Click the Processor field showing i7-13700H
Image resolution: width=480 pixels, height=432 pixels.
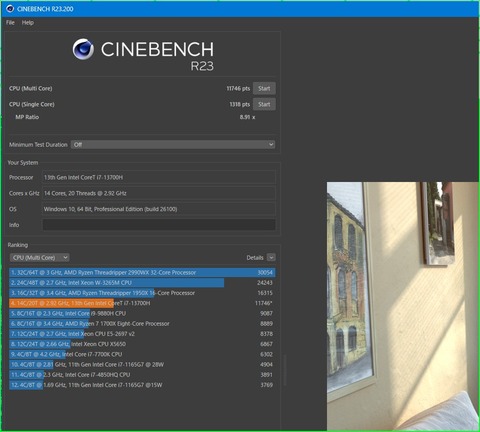[x=159, y=177]
